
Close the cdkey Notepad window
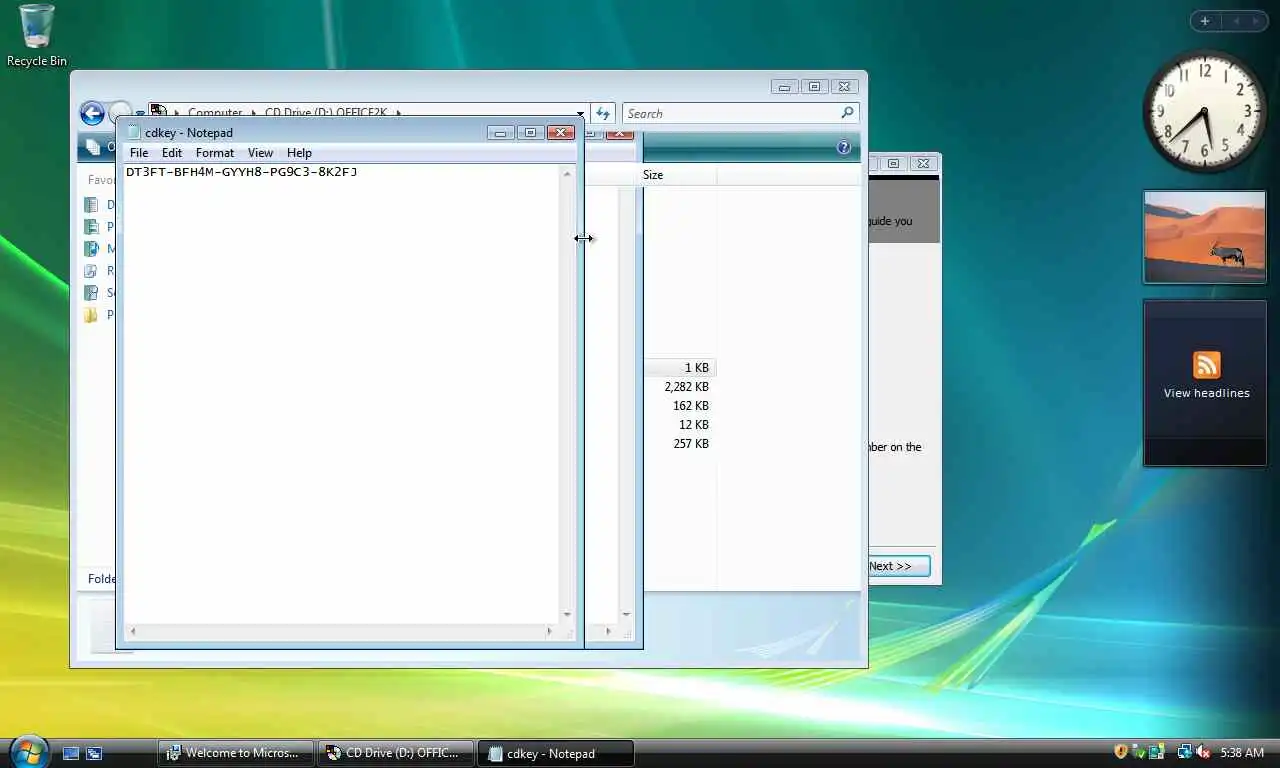coord(561,132)
